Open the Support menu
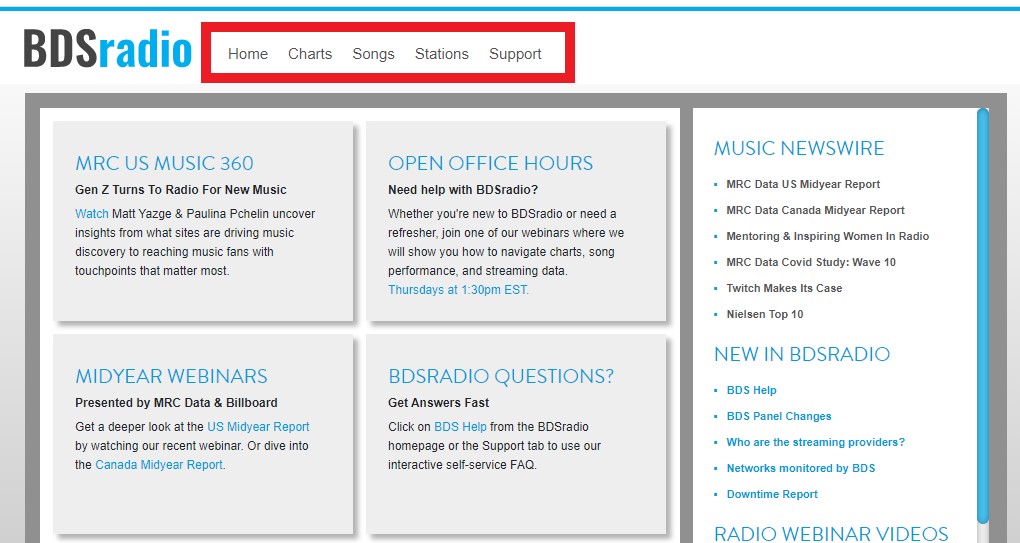Screen dimensions: 1020x543 (x=515, y=54)
